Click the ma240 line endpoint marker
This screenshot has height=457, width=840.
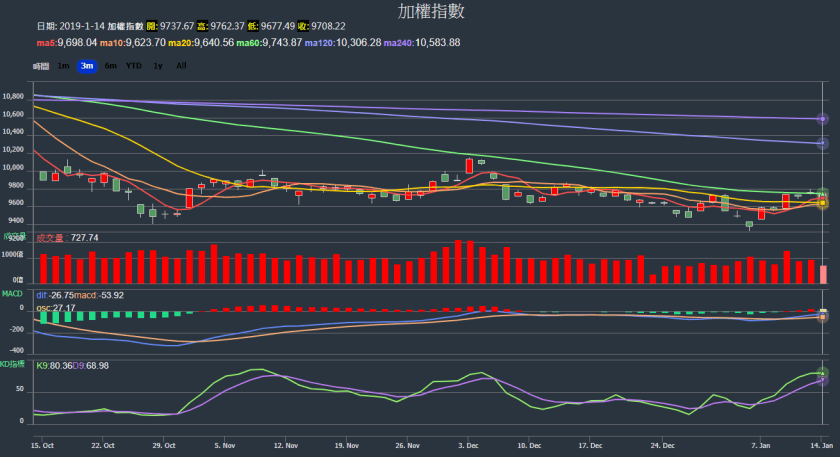point(823,119)
